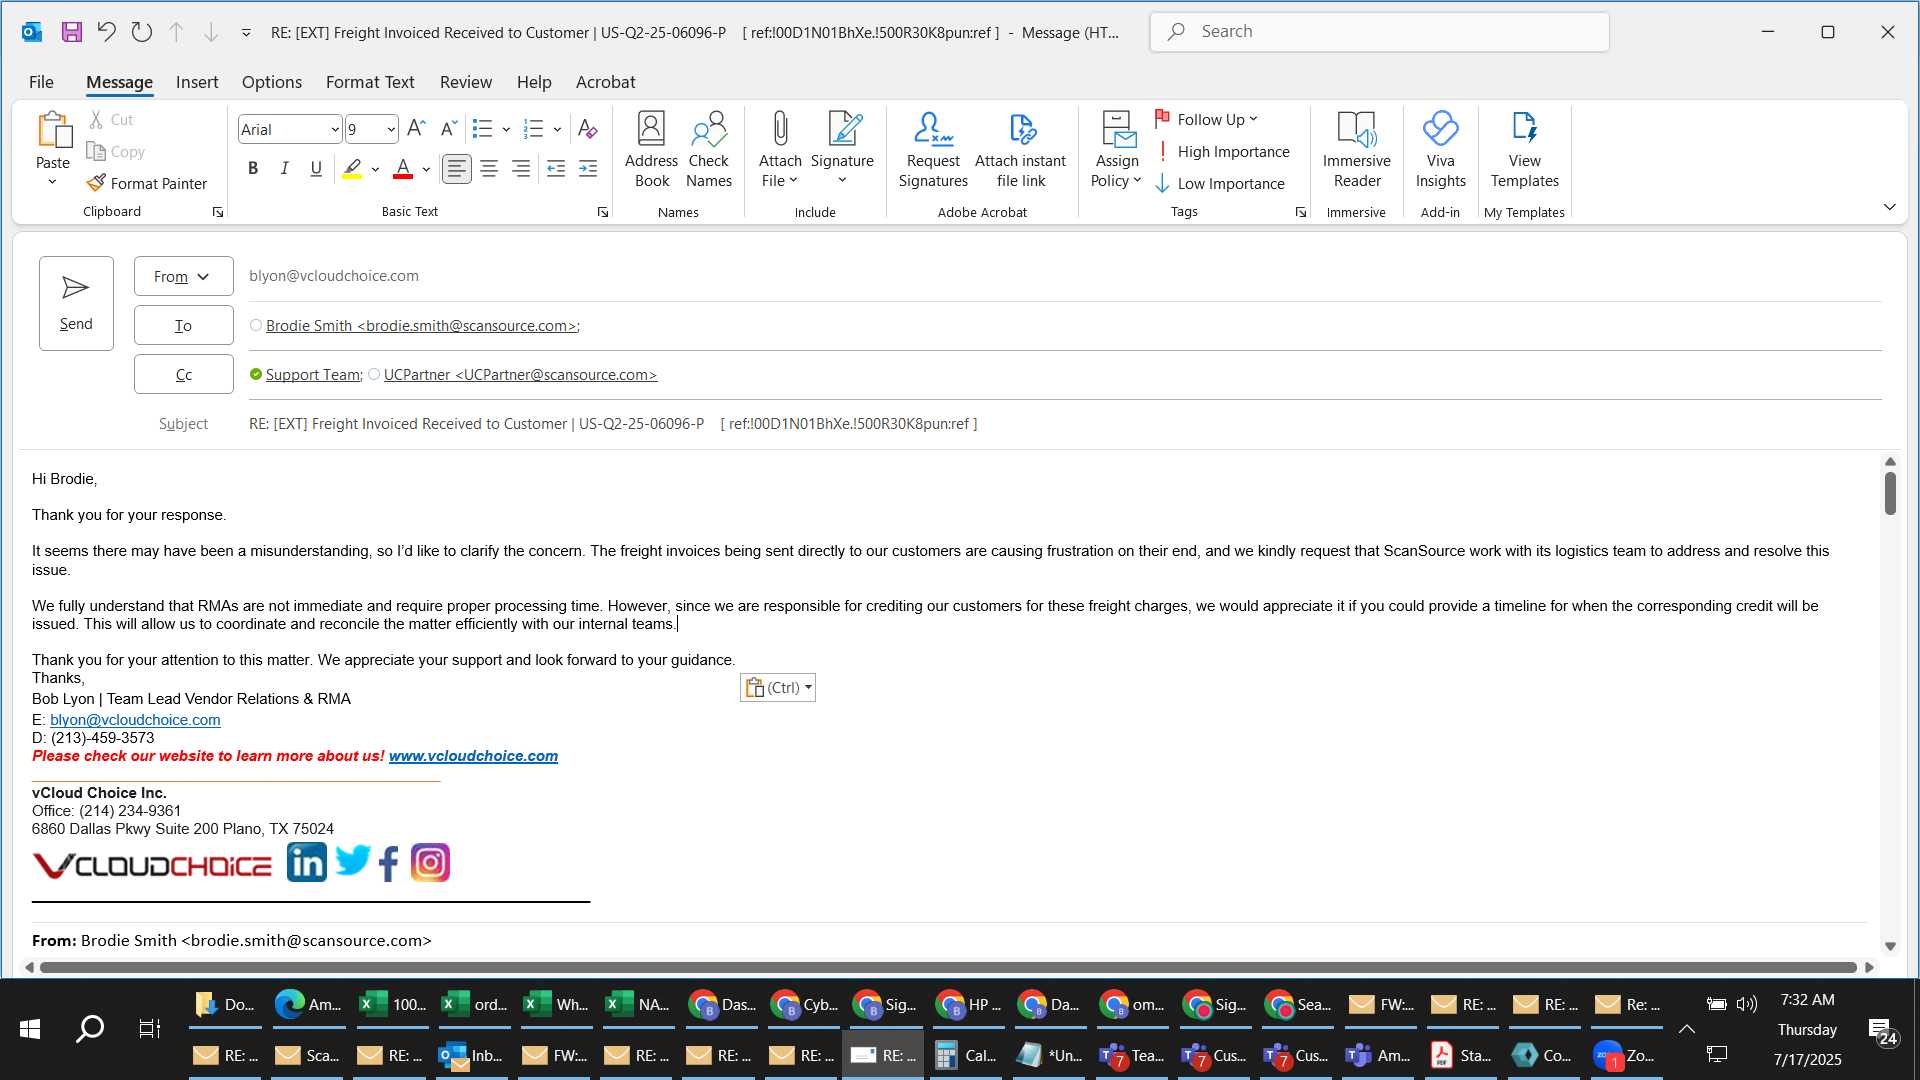The image size is (1920, 1080).
Task: Switch to Options tab
Action: point(272,82)
